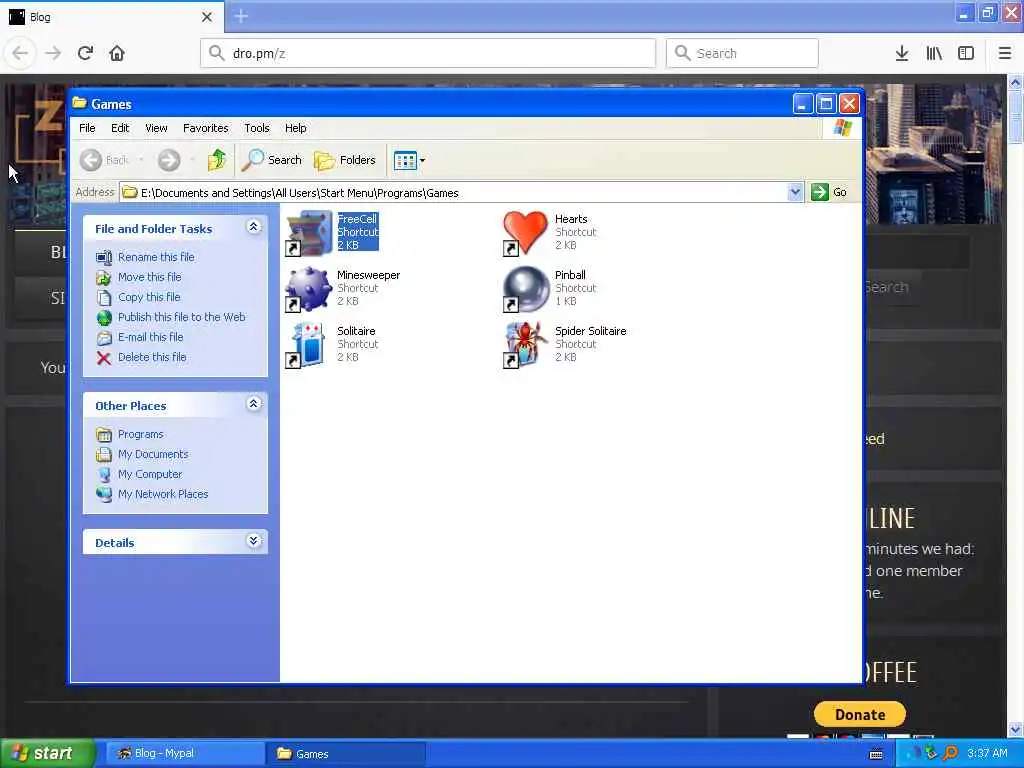Click Delete this file

coord(152,357)
